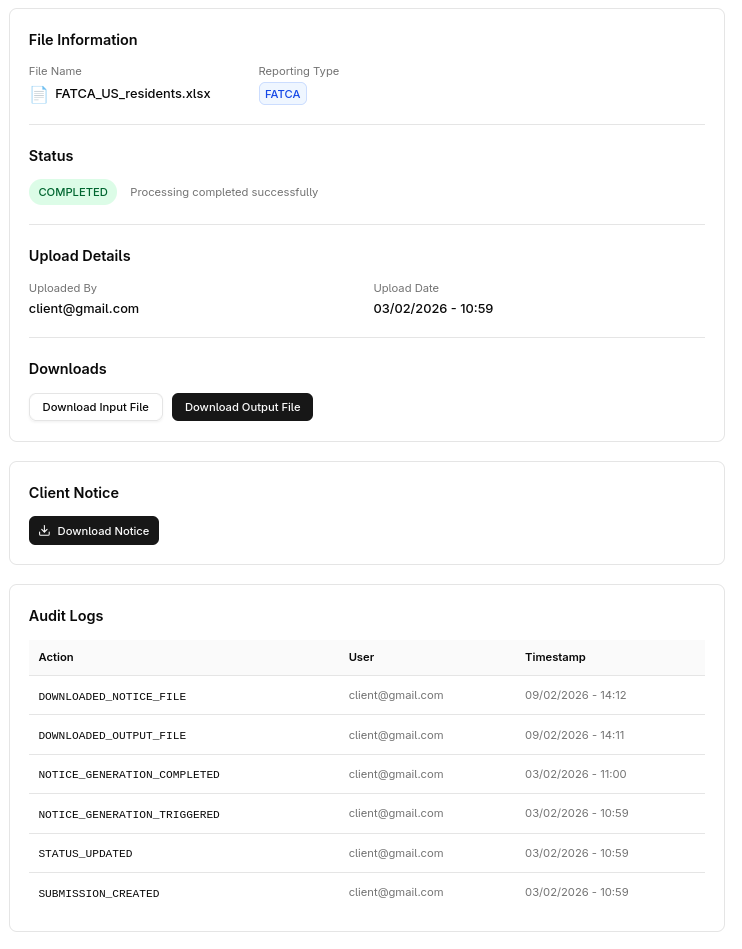Click the FATCA reporting type badge
The image size is (742, 949).
pos(282,94)
